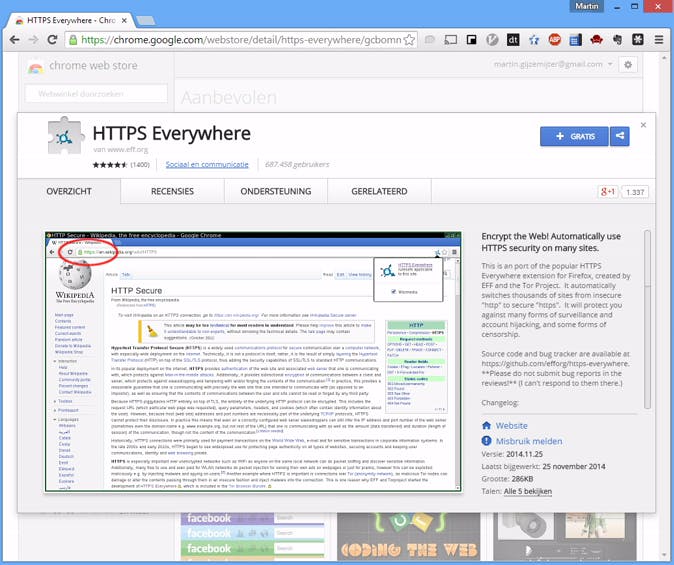Click the chrome web store logo
The width and height of the screenshot is (674, 565).
(x=83, y=66)
